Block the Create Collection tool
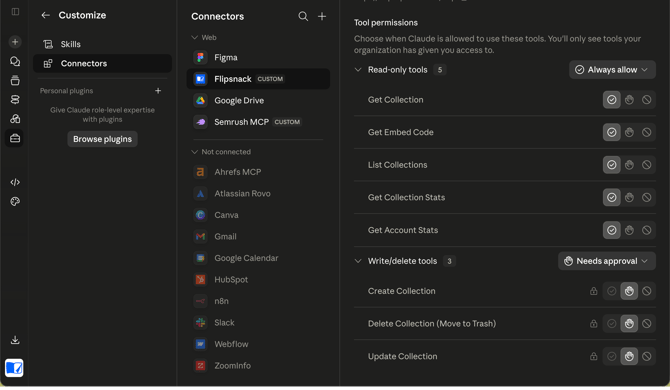 [646, 291]
